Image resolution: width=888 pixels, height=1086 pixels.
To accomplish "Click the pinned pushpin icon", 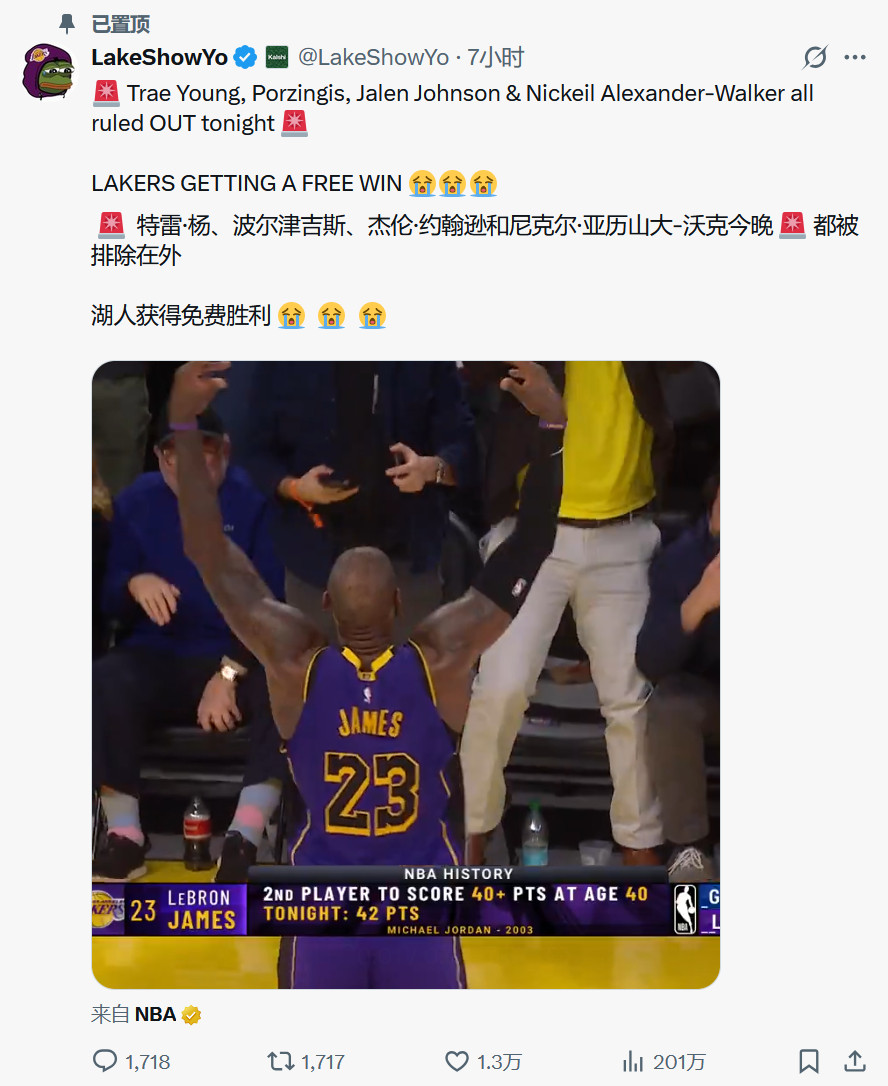I will pyautogui.click(x=66, y=24).
